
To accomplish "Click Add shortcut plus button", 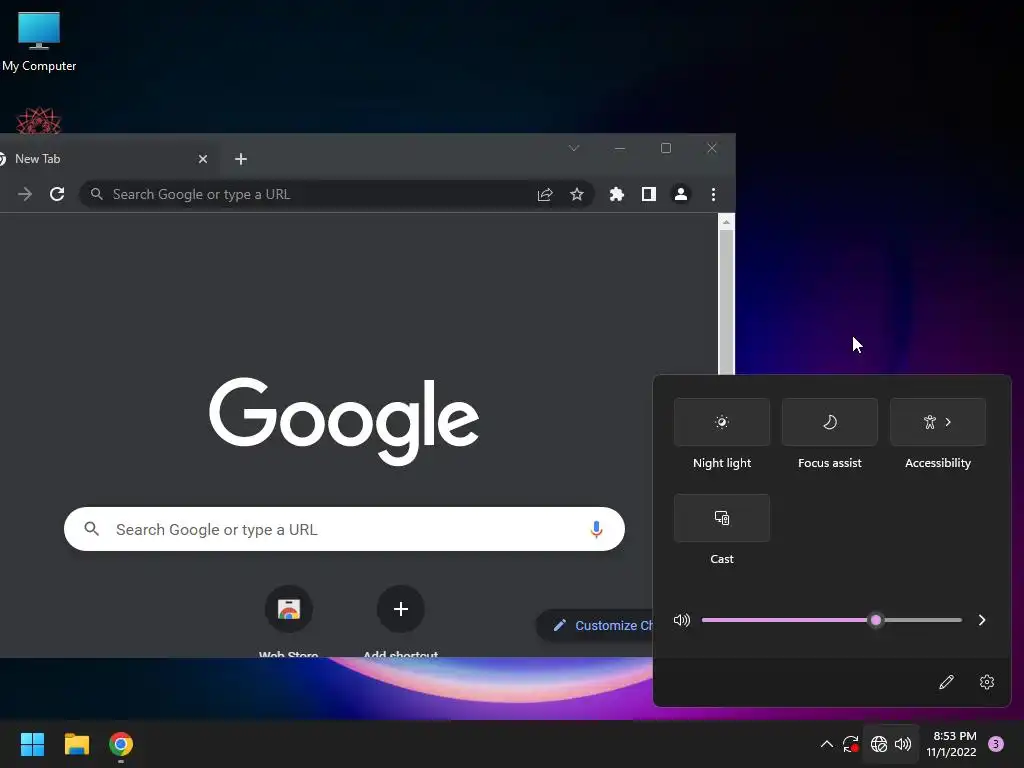I will (400, 609).
